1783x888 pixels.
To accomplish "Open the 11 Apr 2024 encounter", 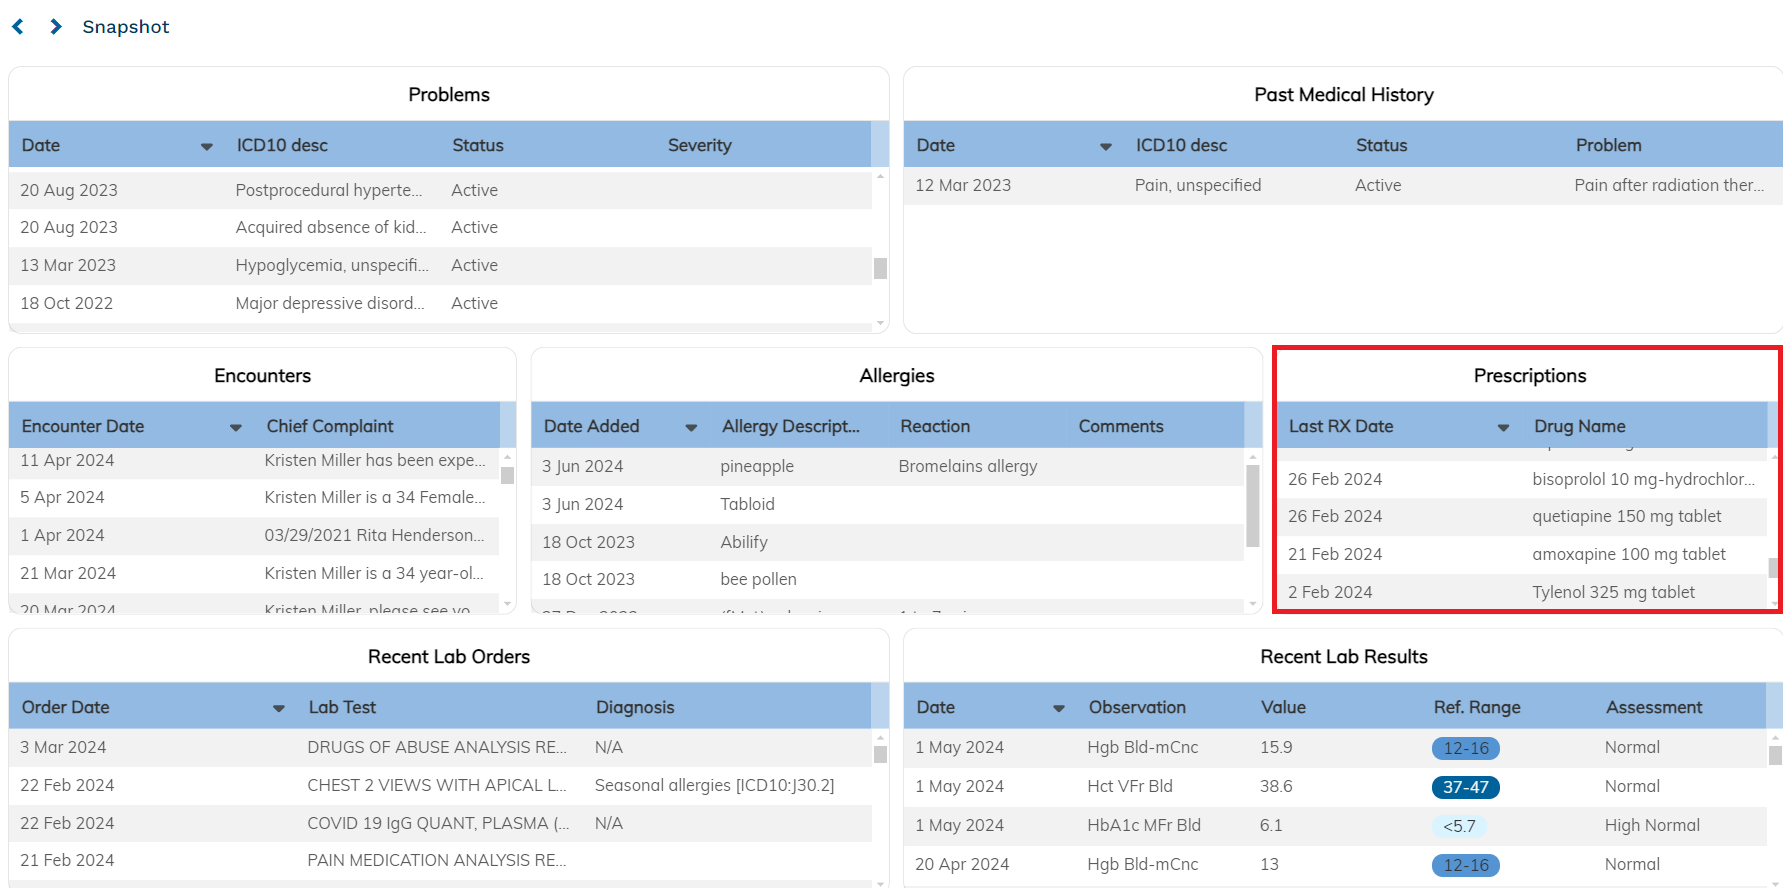I will point(254,461).
